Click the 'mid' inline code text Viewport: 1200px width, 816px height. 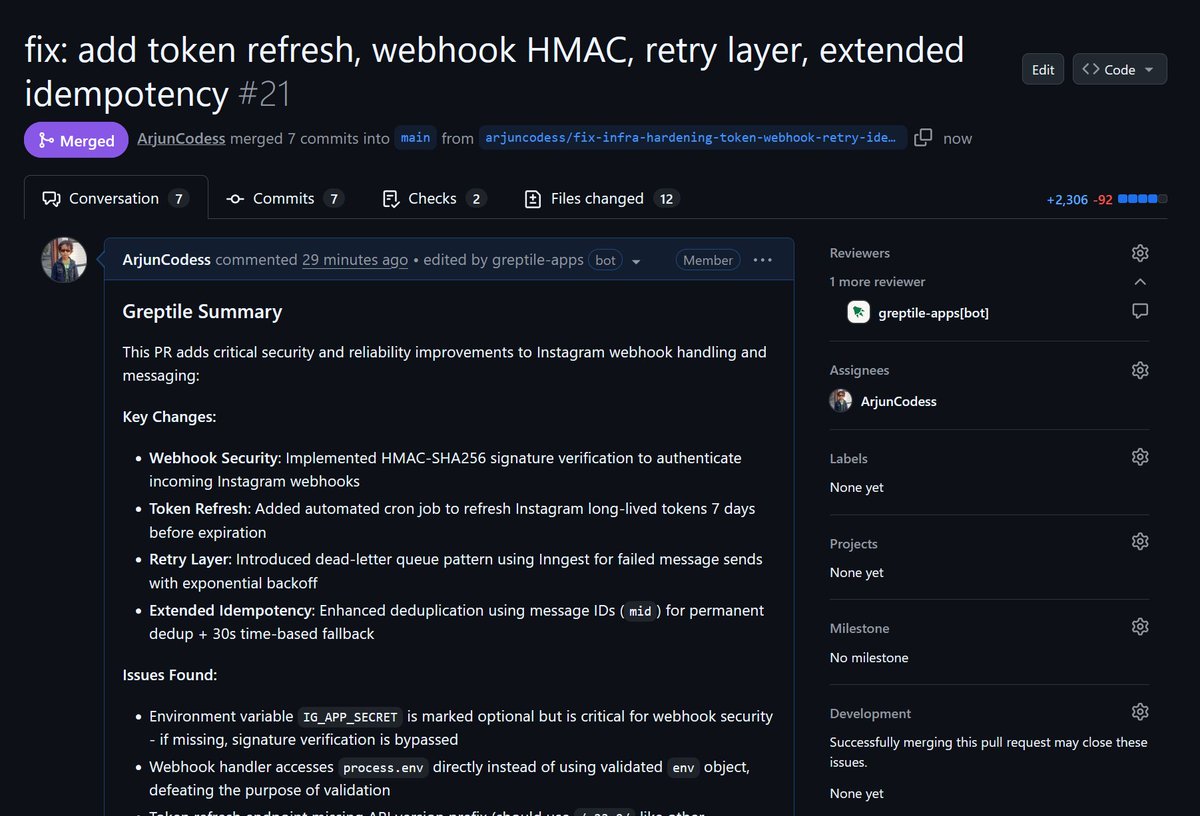pyautogui.click(x=640, y=611)
